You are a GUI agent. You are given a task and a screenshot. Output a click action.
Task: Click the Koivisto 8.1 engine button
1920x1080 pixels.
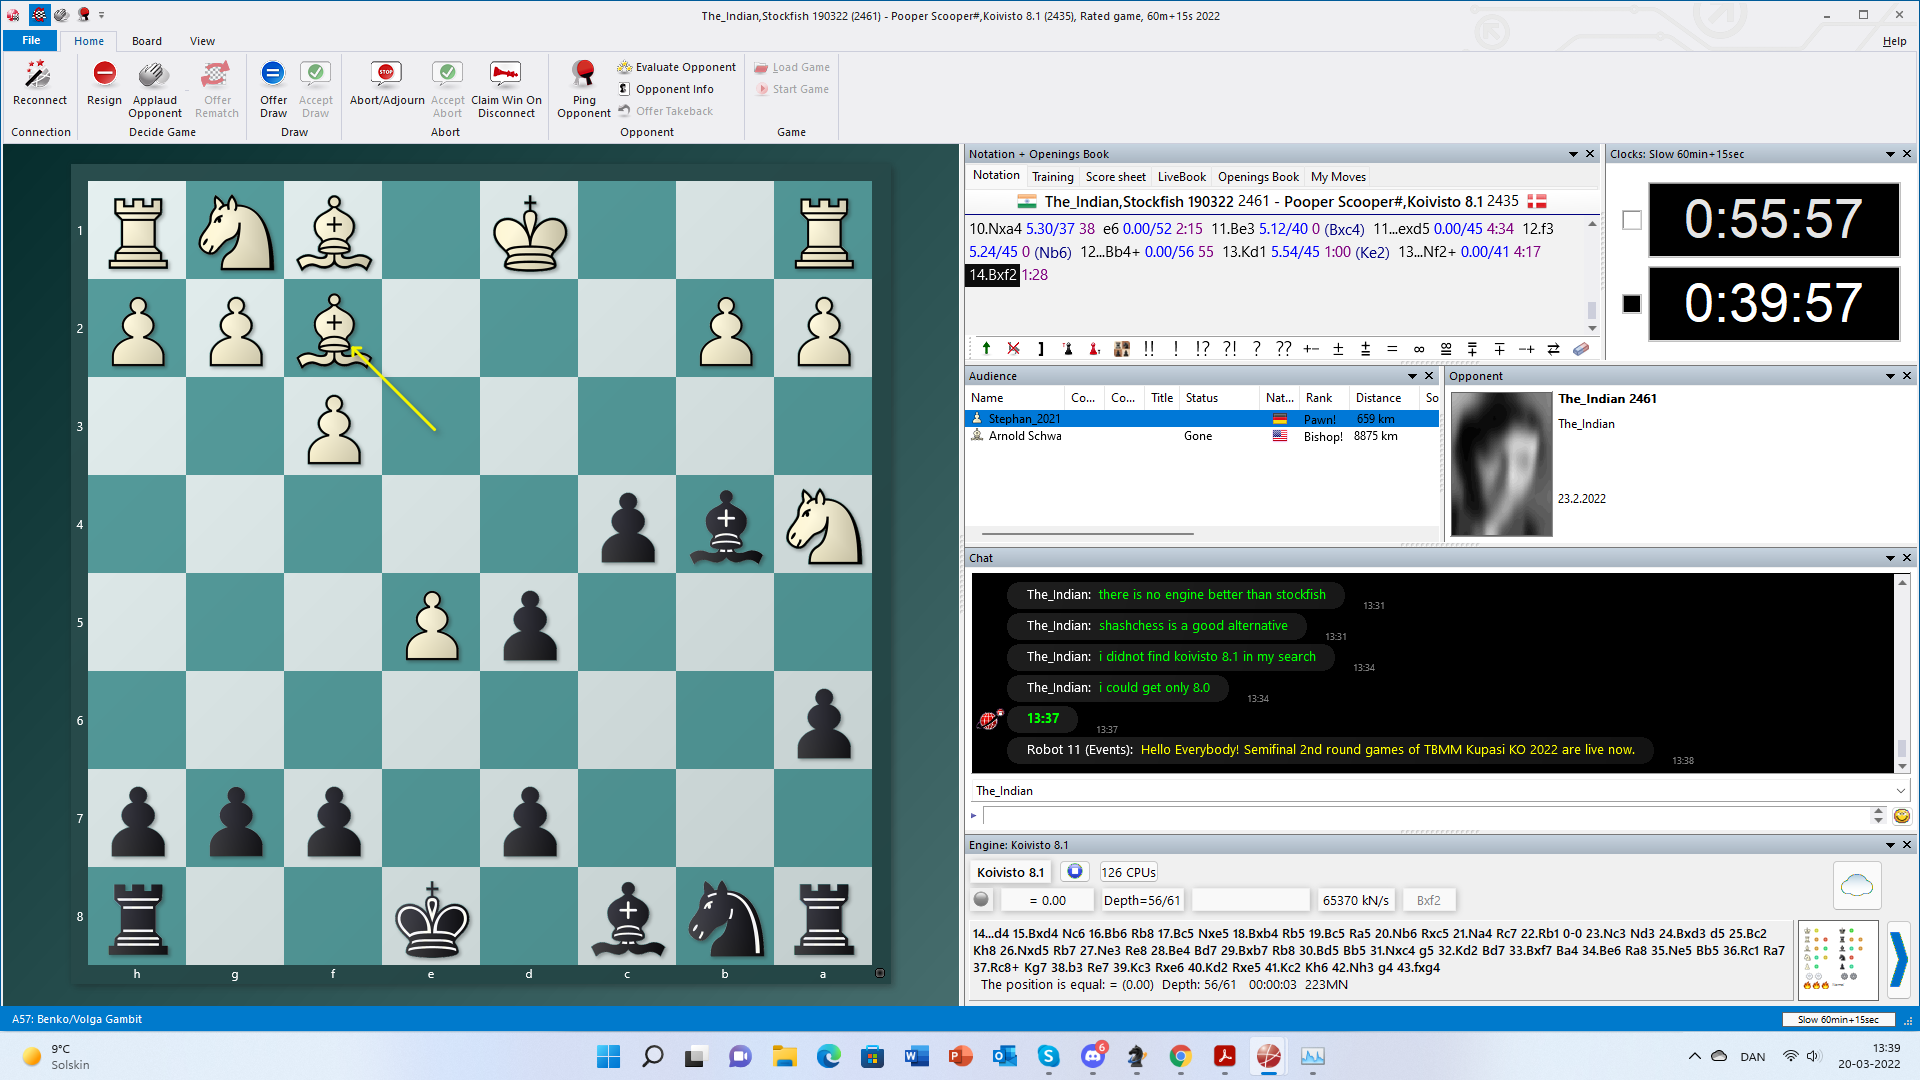click(x=1010, y=872)
